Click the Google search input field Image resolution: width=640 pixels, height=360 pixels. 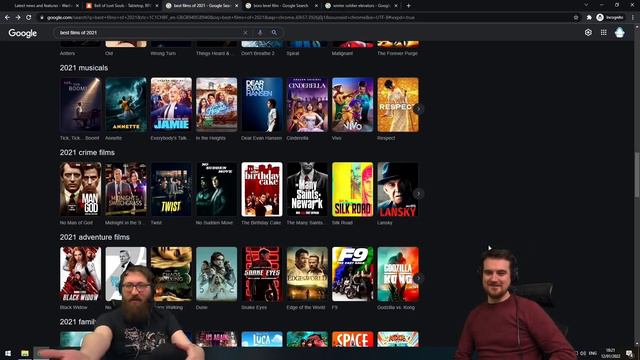[149, 33]
